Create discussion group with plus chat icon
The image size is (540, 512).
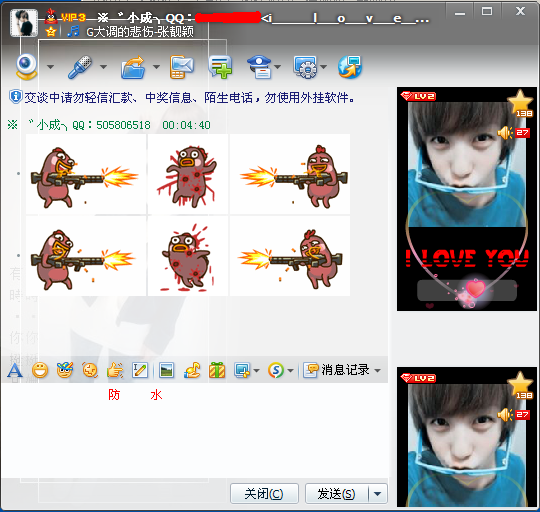click(220, 67)
